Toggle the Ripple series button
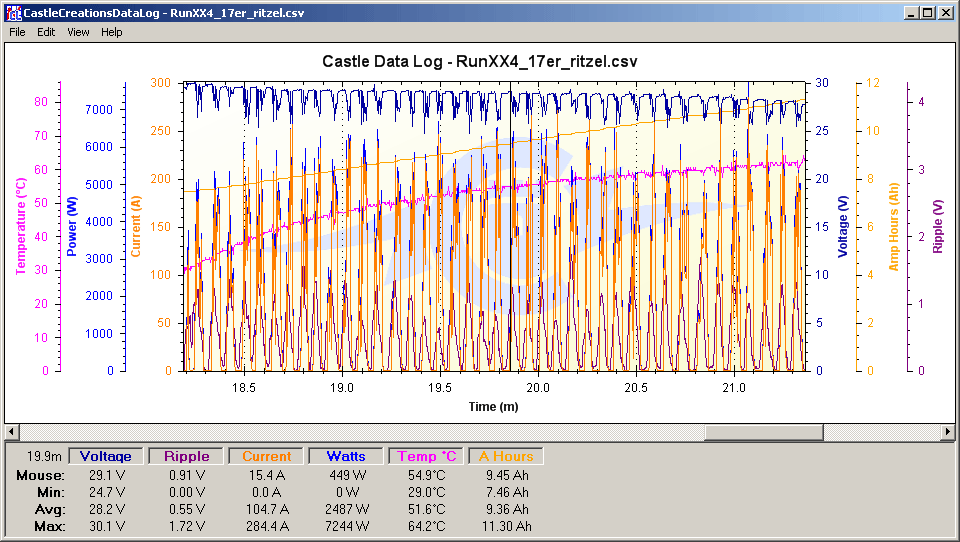The image size is (960, 542). pos(187,456)
